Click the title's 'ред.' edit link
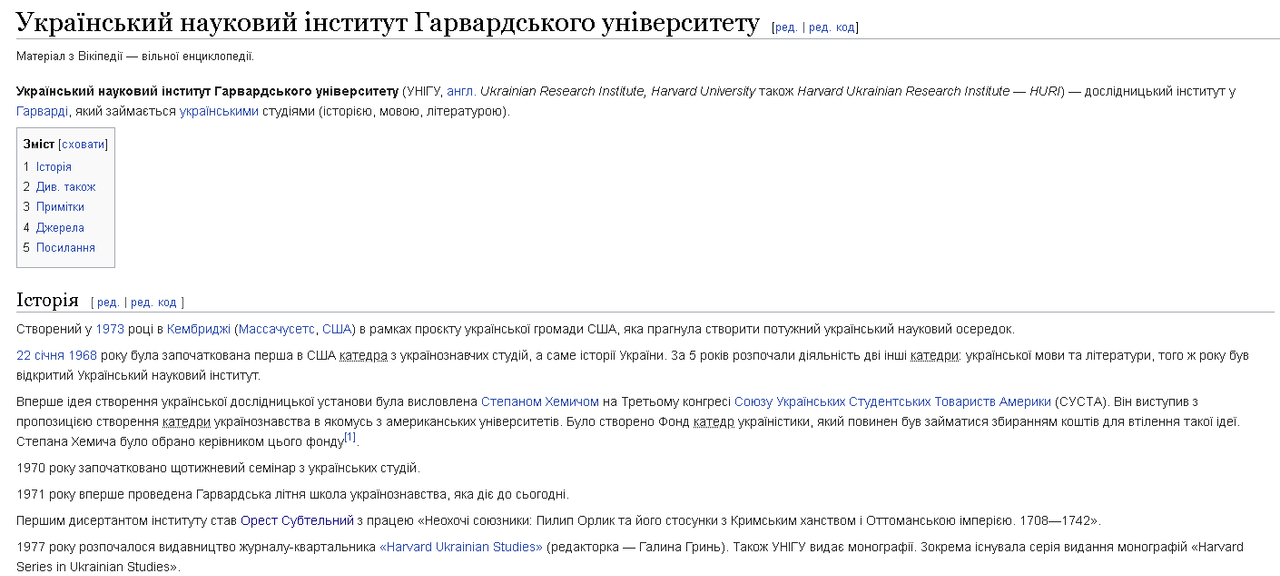The image size is (1280, 576). click(786, 27)
